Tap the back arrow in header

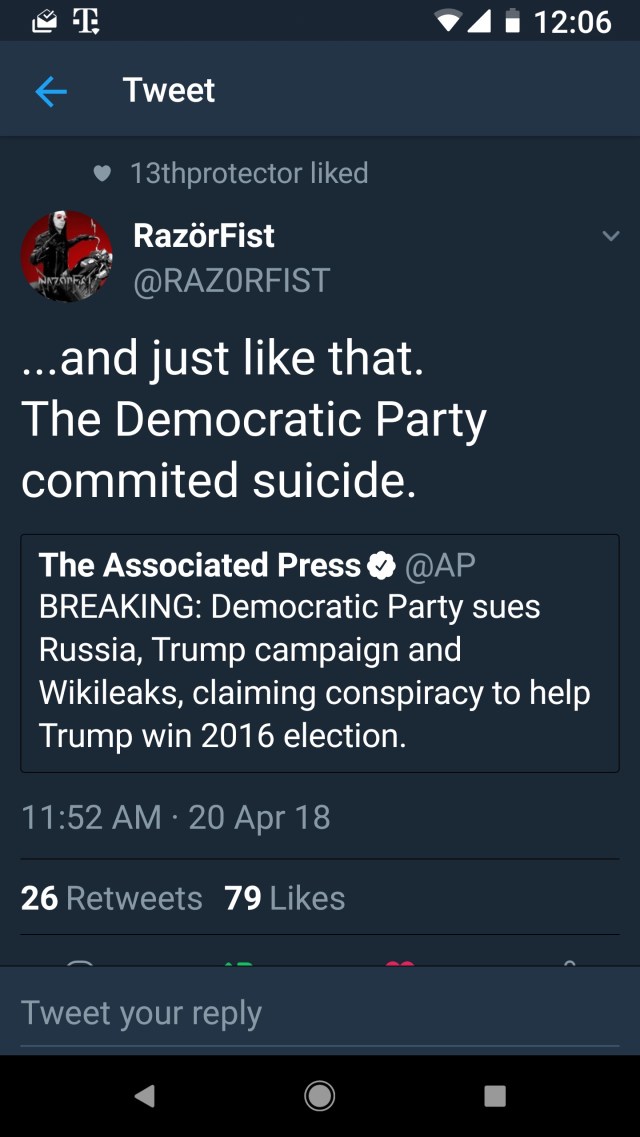coord(51,92)
